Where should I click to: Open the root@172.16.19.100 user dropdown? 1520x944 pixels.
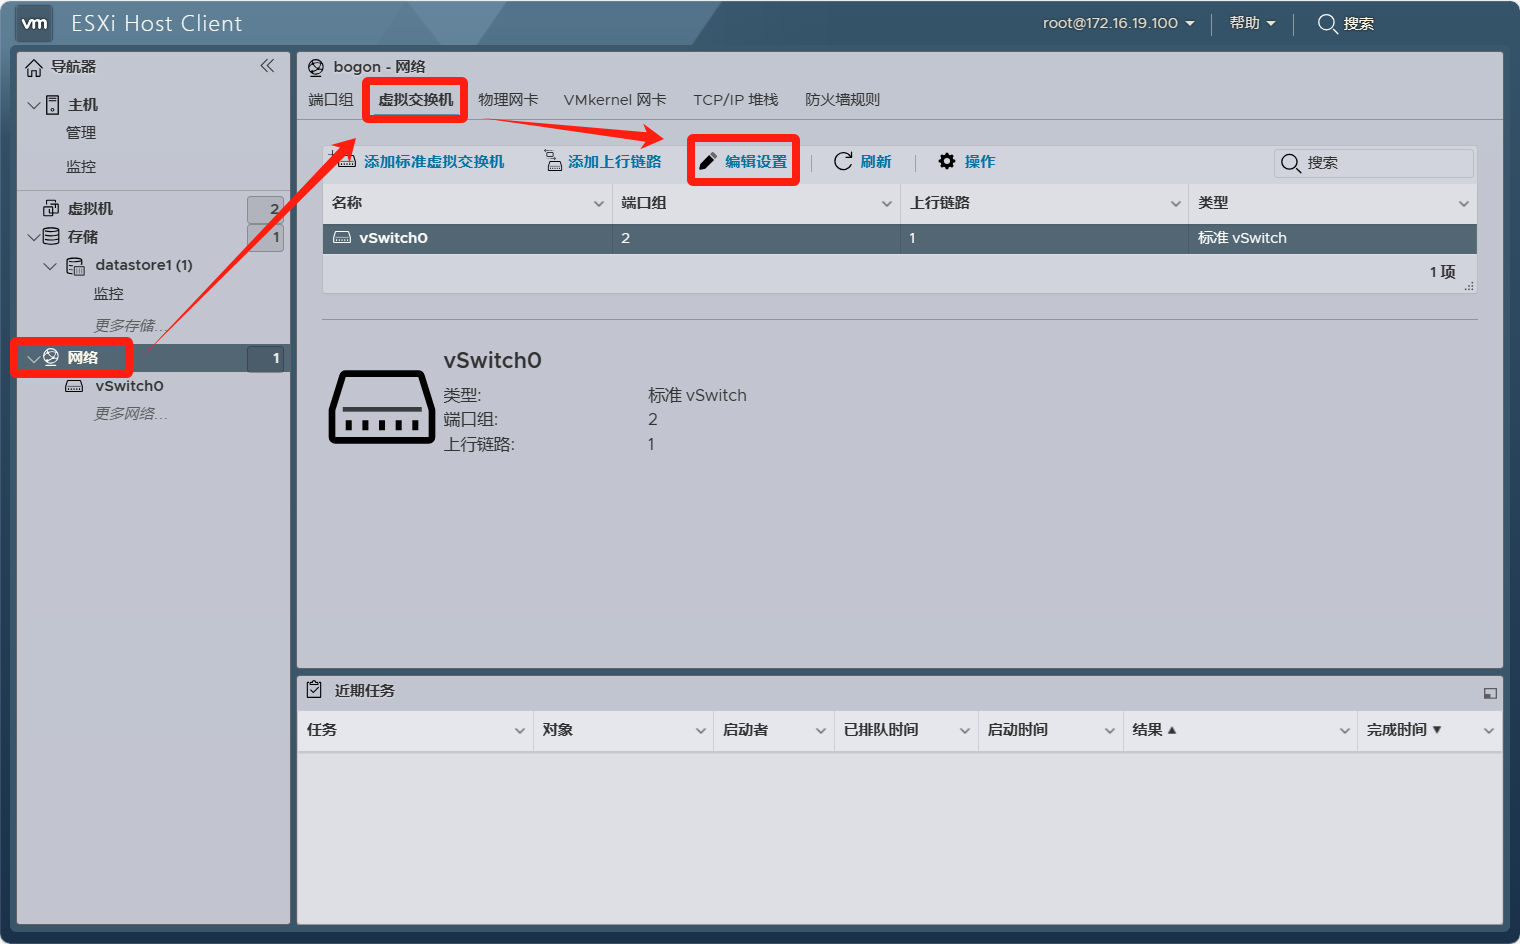(1118, 23)
